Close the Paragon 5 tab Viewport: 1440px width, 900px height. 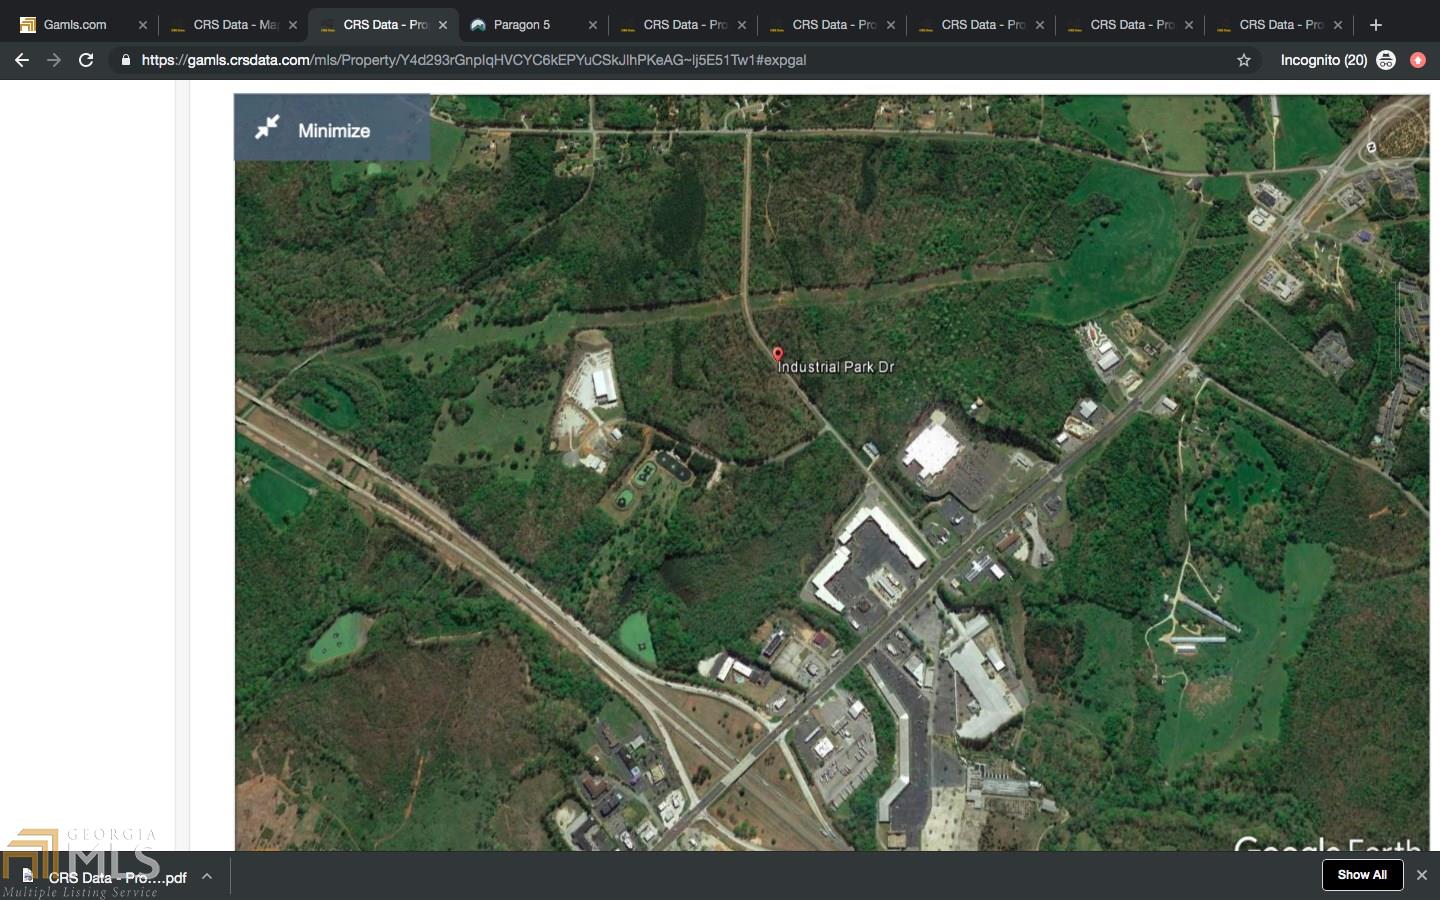pos(592,25)
